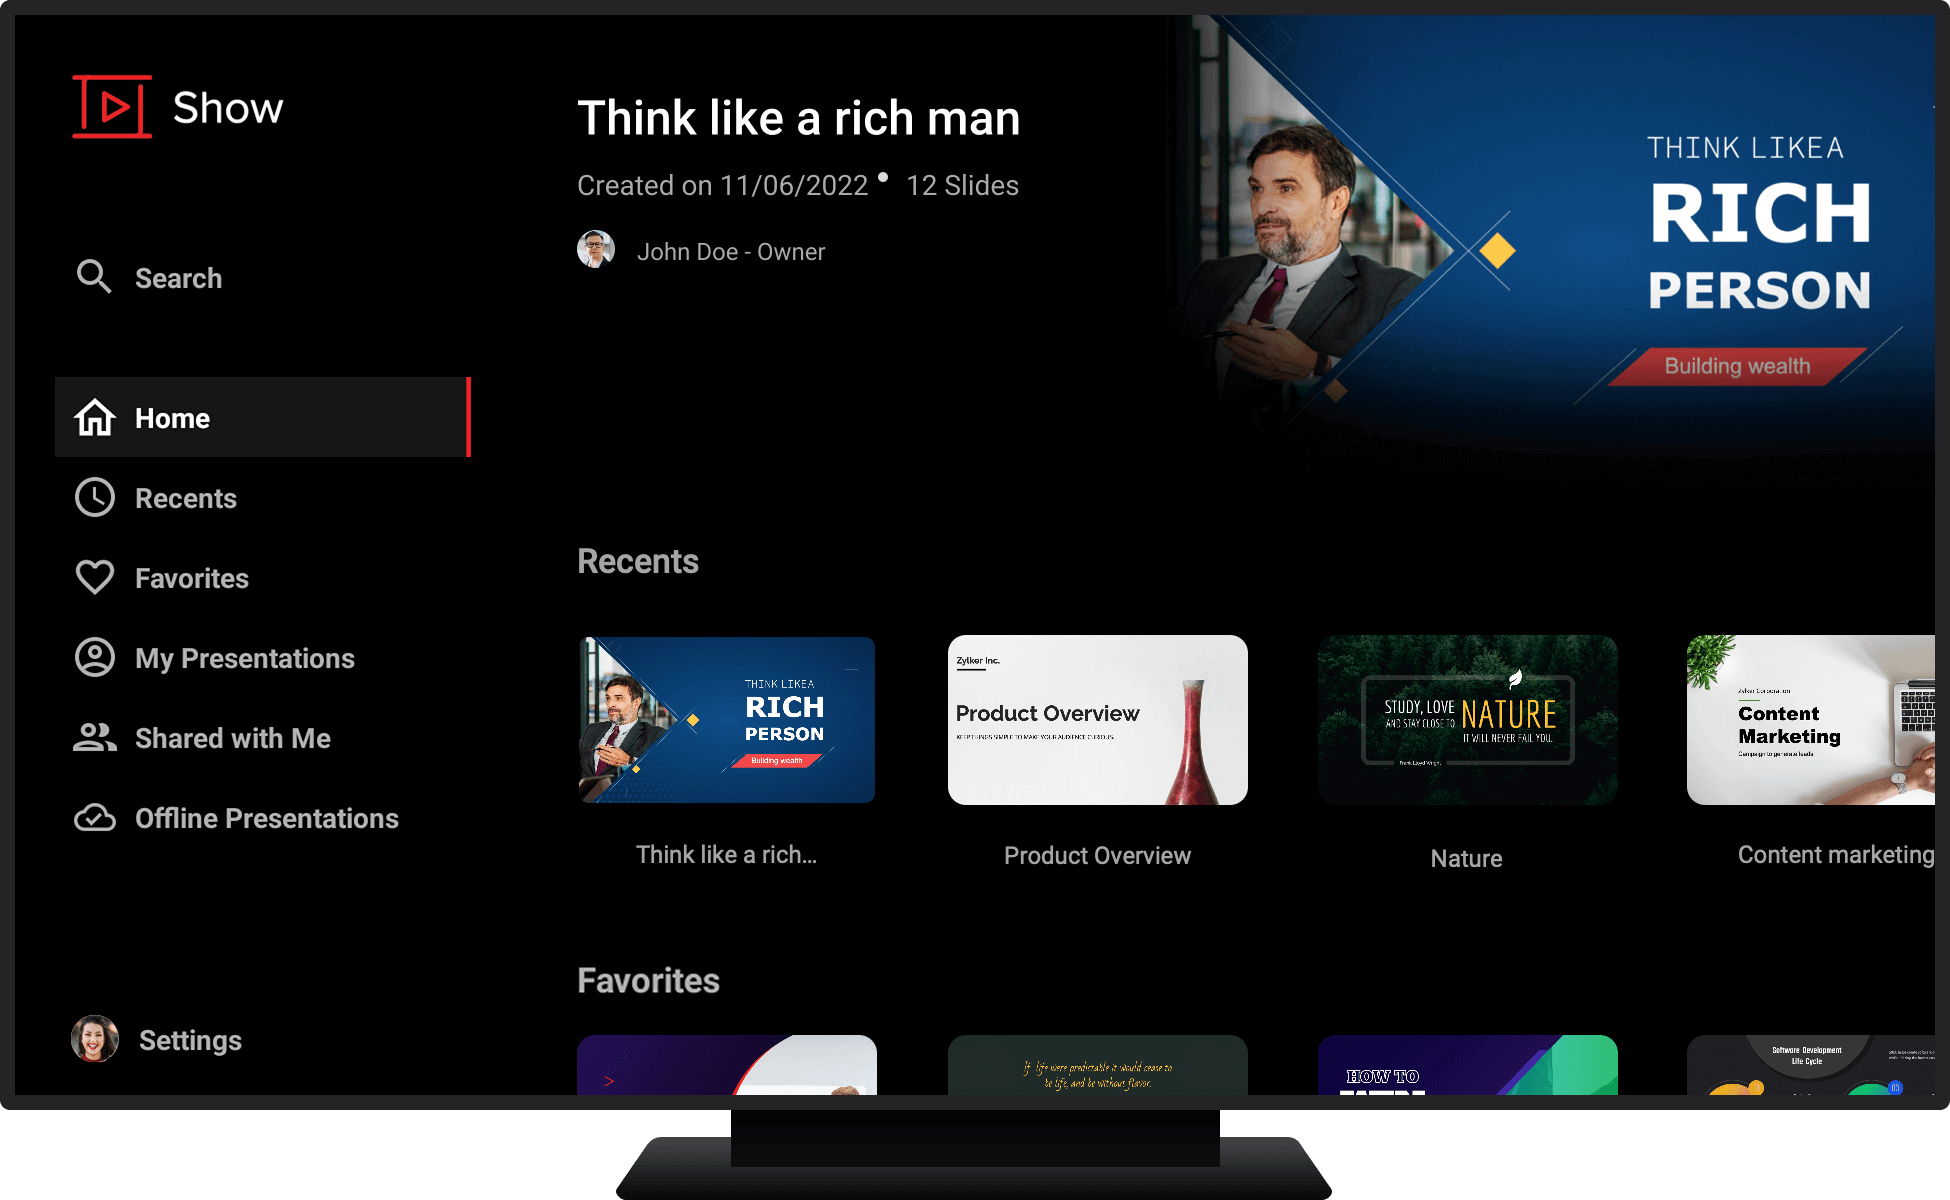This screenshot has height=1200, width=1950.
Task: Click the 'Content marketing' caption
Action: click(x=1836, y=855)
